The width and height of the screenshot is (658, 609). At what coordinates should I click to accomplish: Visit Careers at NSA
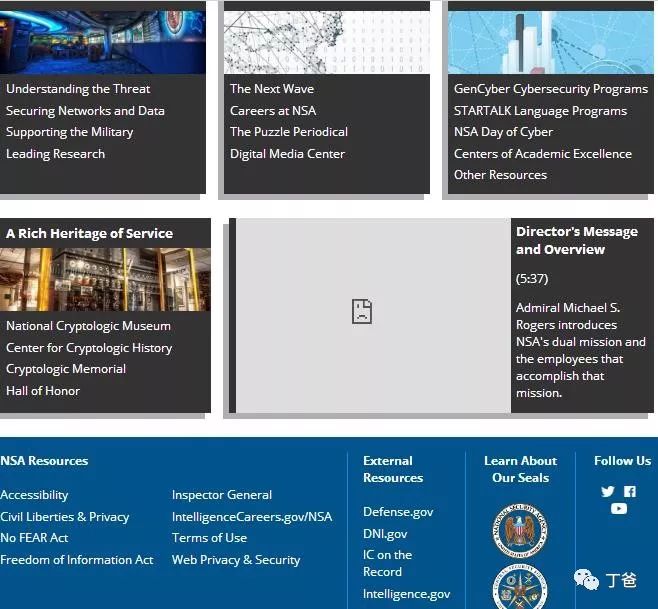click(x=273, y=111)
